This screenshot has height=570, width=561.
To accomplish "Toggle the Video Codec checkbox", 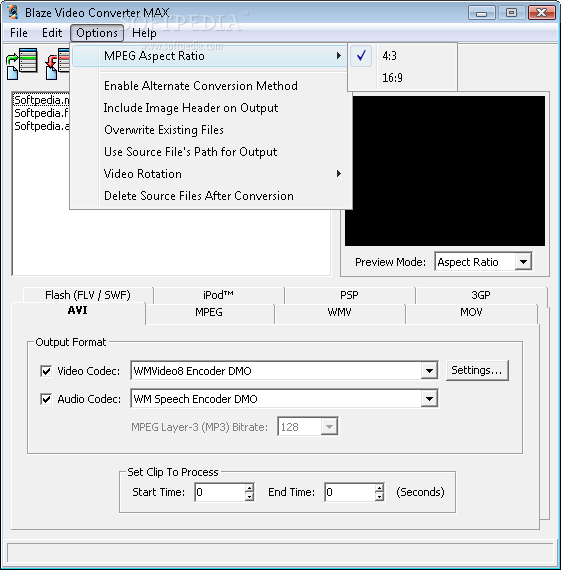I will tap(46, 371).
